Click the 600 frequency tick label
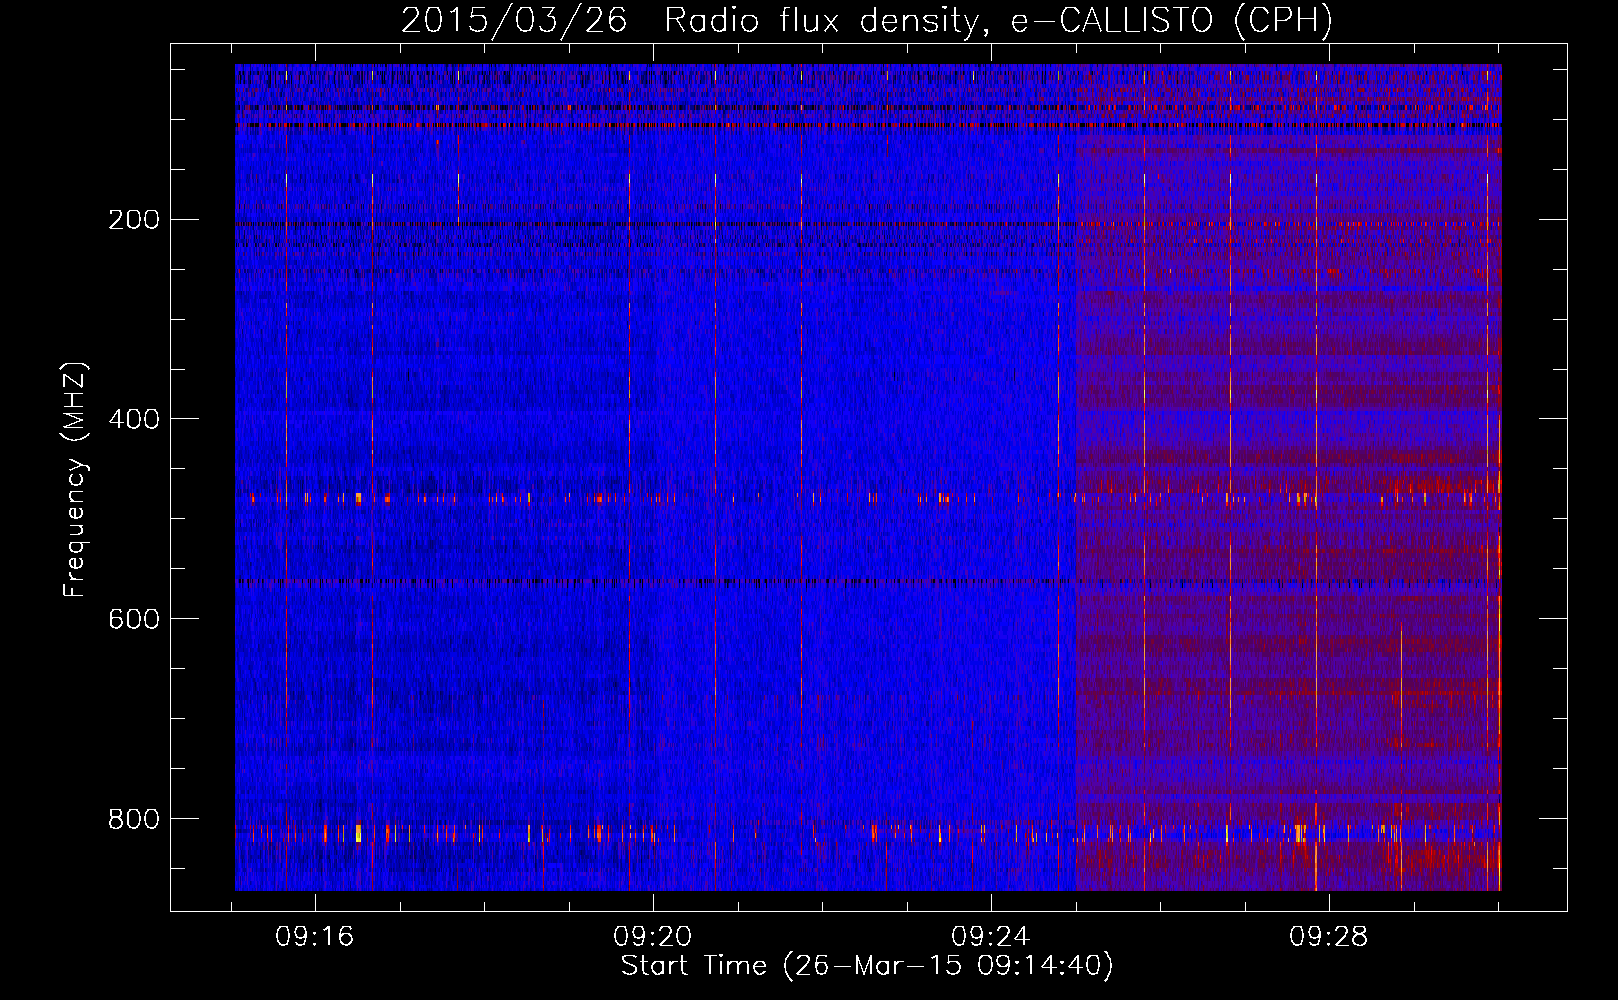 134,619
